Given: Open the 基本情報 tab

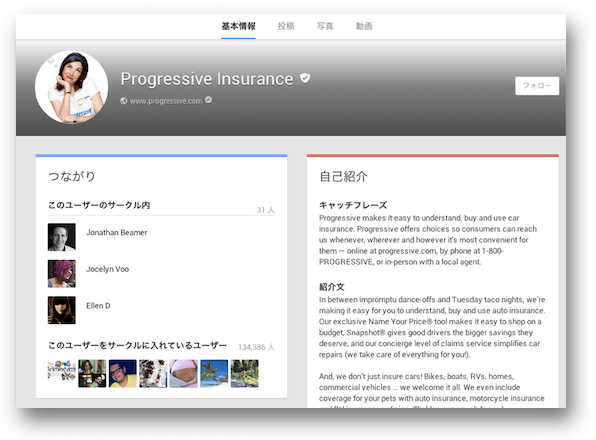Looking at the screenshot, I should [238, 26].
